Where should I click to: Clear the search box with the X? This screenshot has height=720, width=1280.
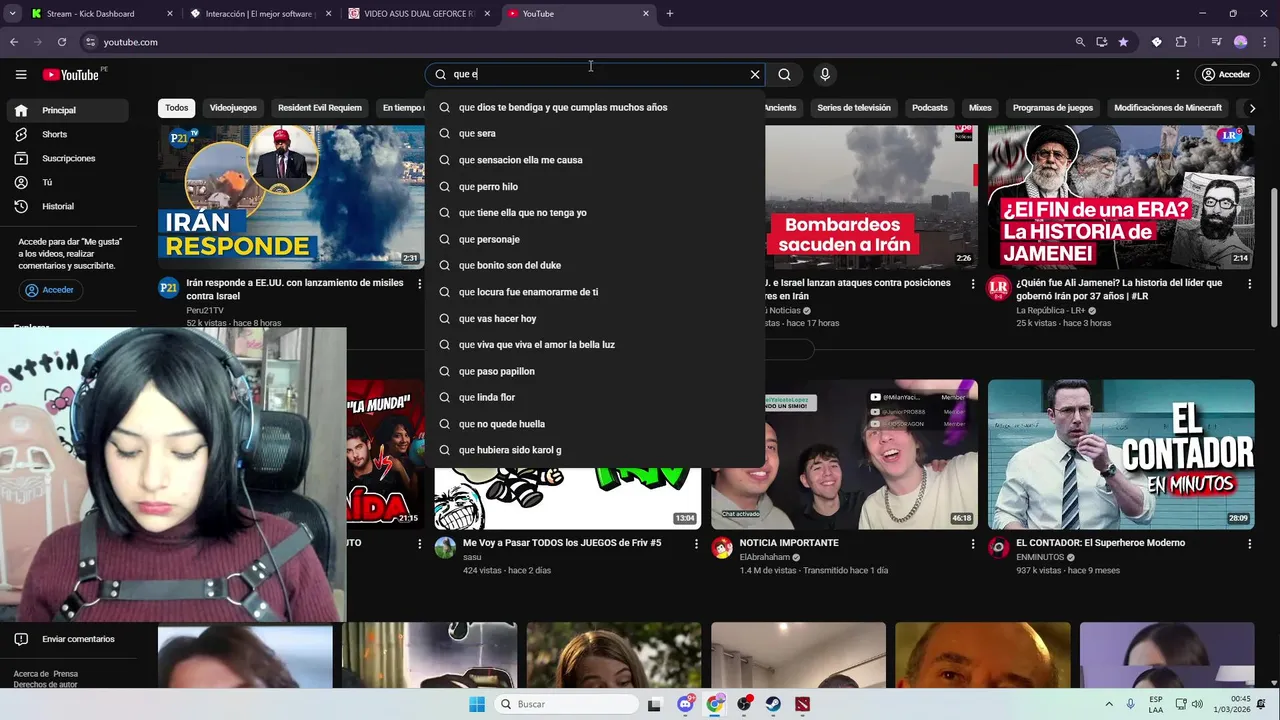[x=755, y=74]
